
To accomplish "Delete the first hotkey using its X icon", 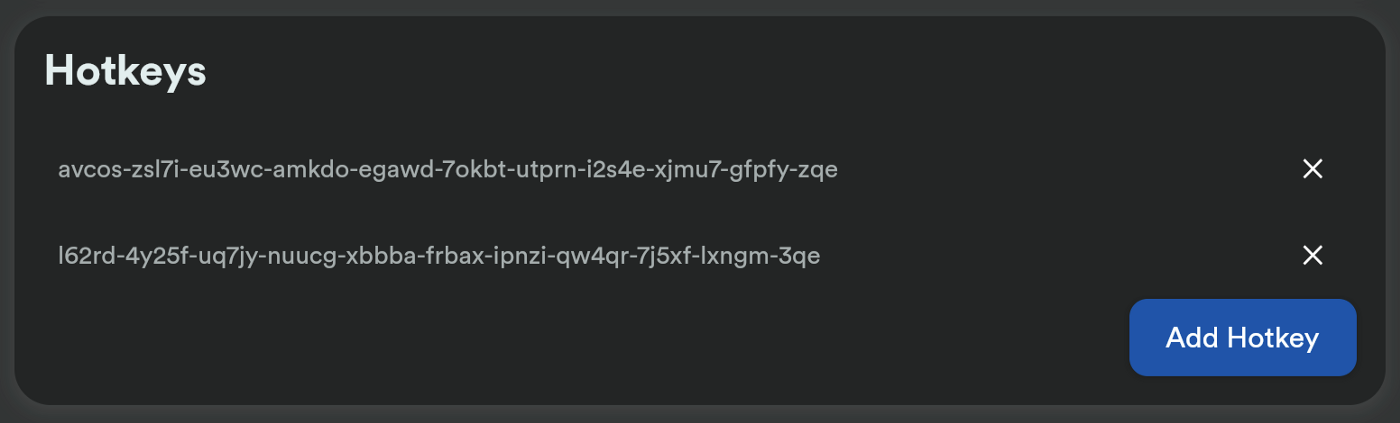I will tap(1313, 169).
